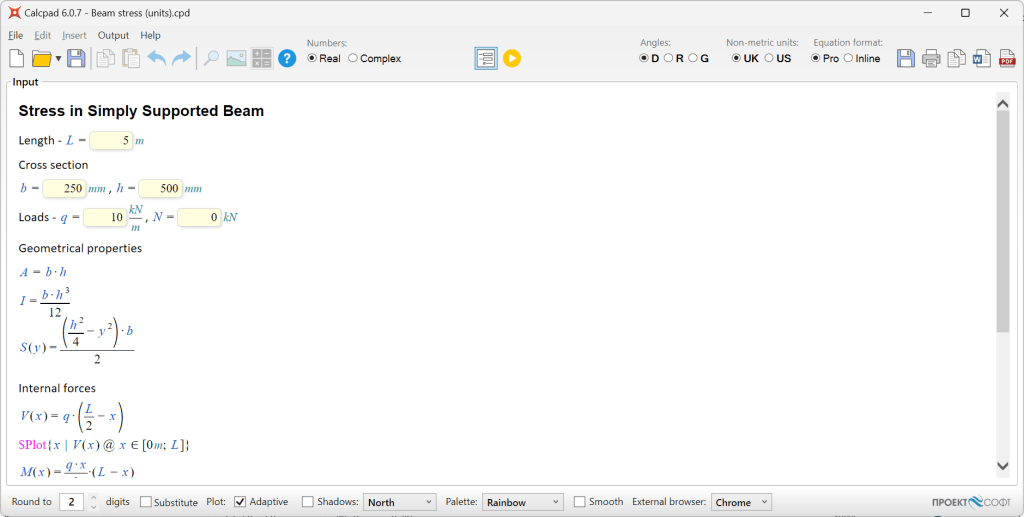Image resolution: width=1024 pixels, height=517 pixels.
Task: Insert an image using the picture icon
Action: [x=236, y=59]
